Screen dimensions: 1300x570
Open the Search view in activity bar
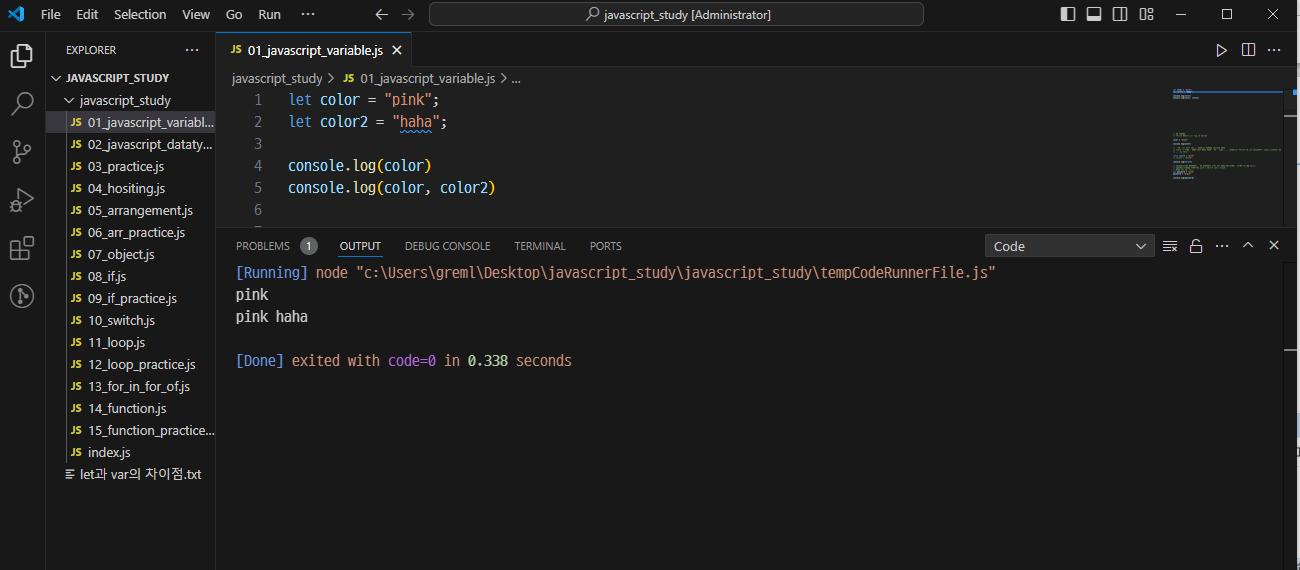pos(21,104)
